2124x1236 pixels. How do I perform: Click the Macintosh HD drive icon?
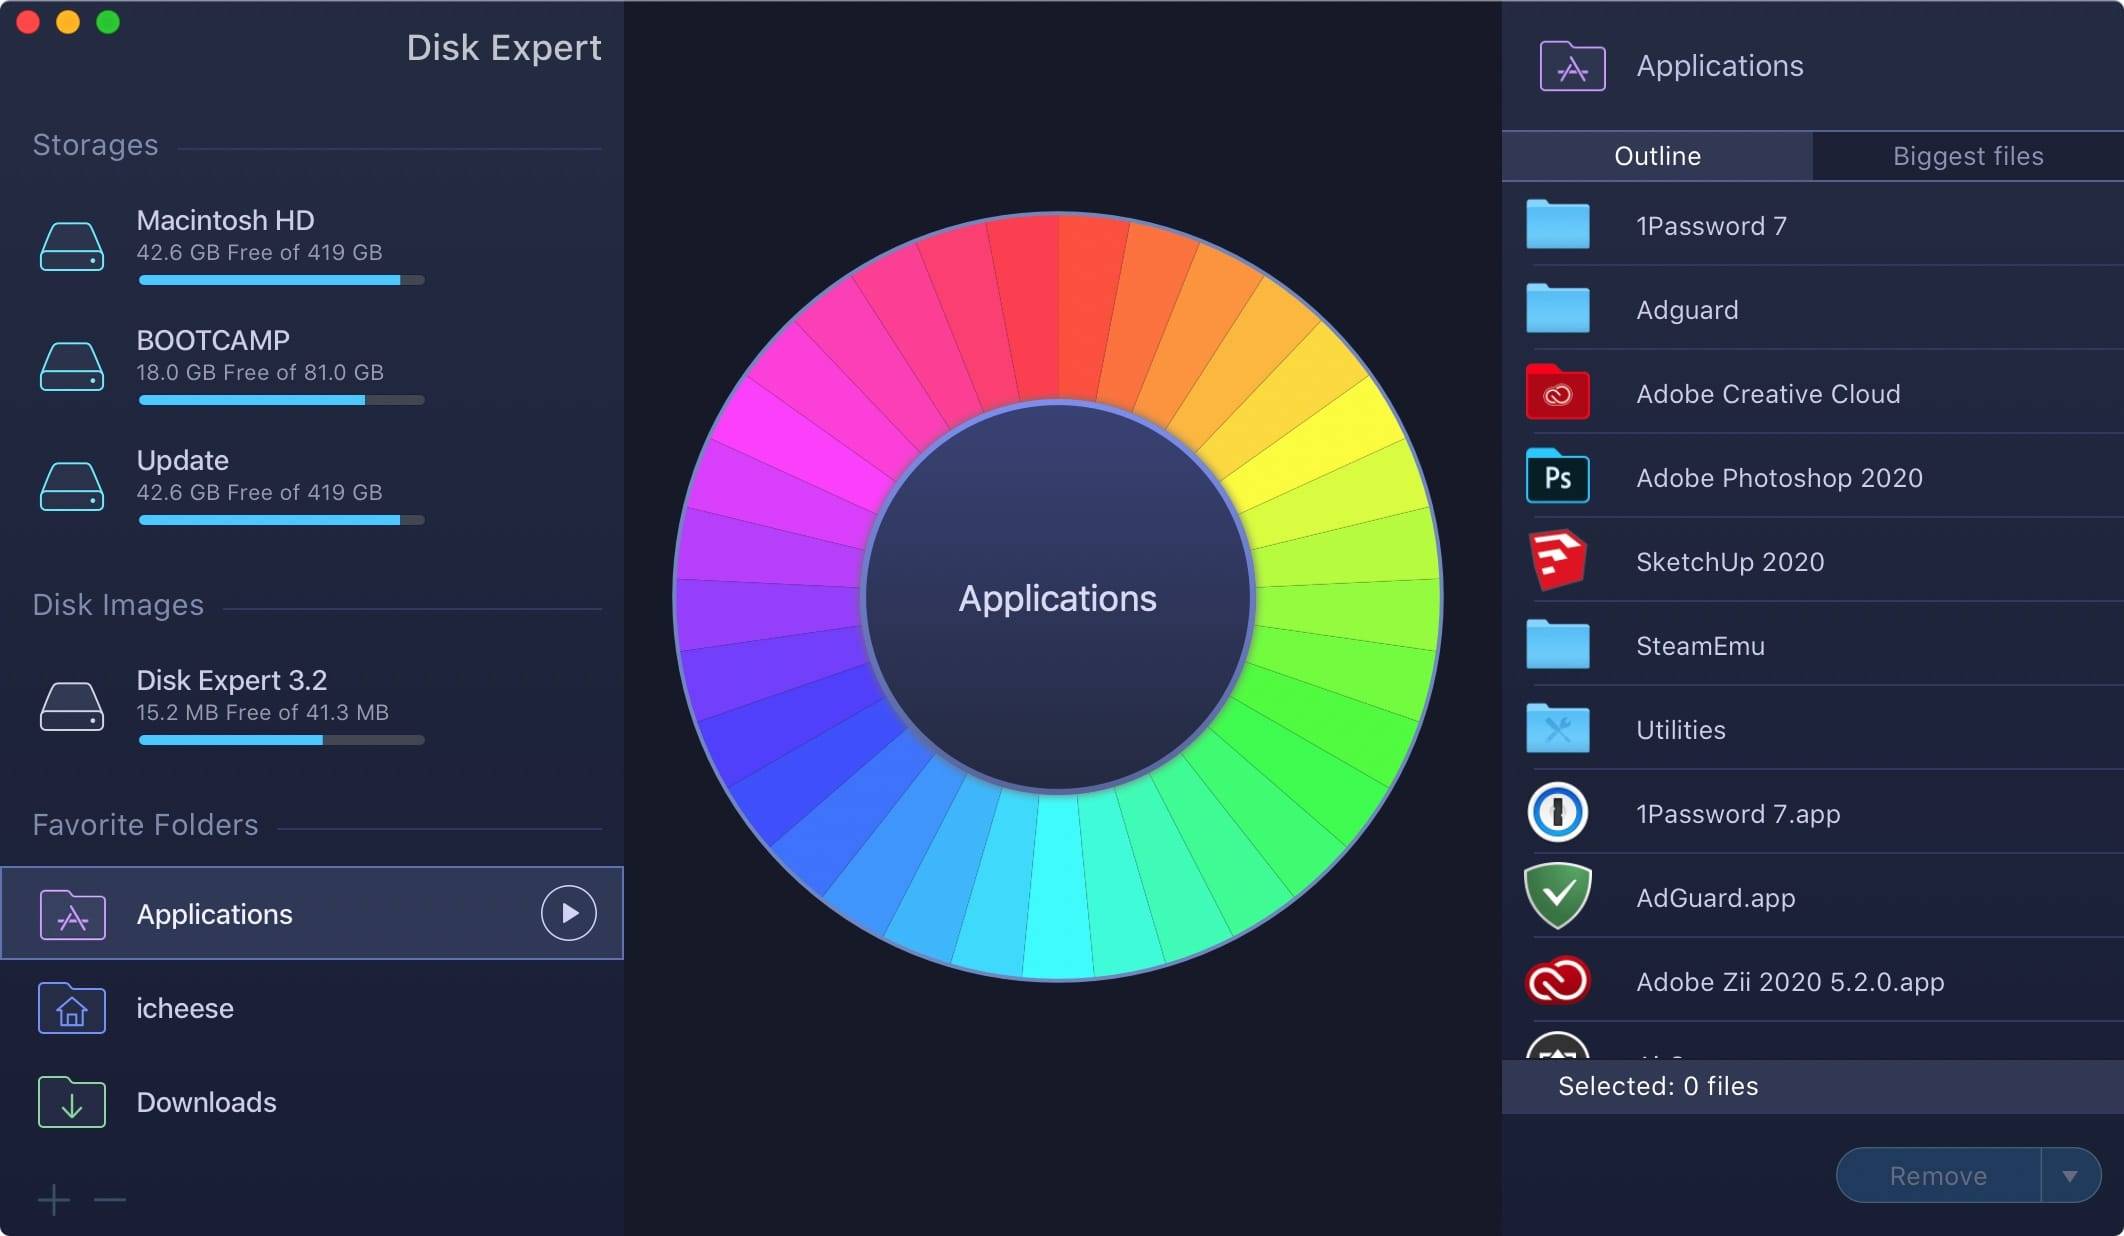71,246
